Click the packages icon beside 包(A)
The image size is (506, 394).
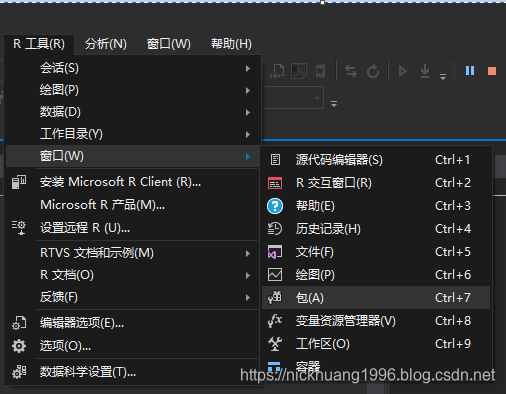point(275,298)
